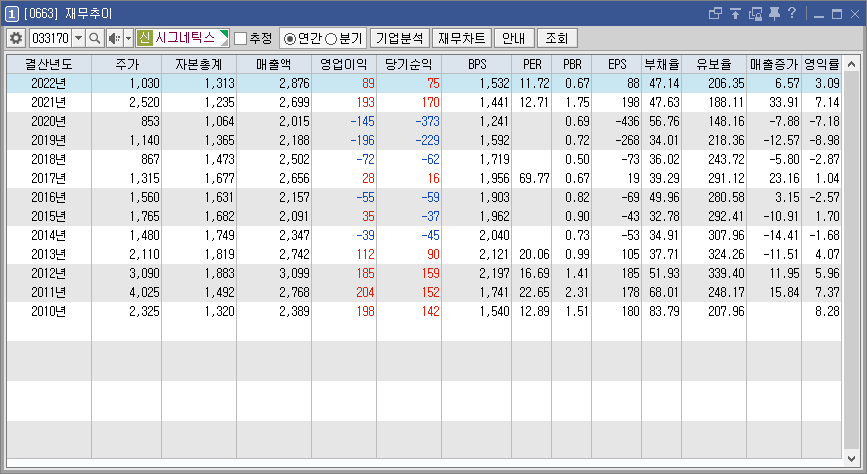Screen dimensions: 867x474
Task: Click 2012년 retention ratio 339.40
Action: pos(727,273)
